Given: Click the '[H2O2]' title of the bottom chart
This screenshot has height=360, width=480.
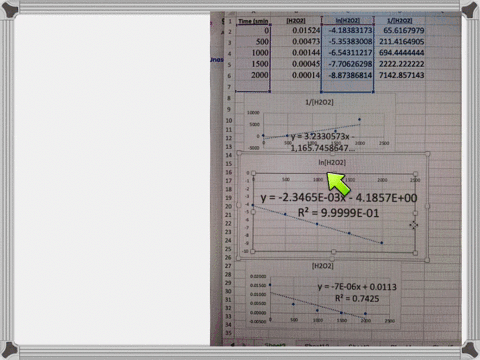Looking at the screenshot, I should tap(322, 266).
